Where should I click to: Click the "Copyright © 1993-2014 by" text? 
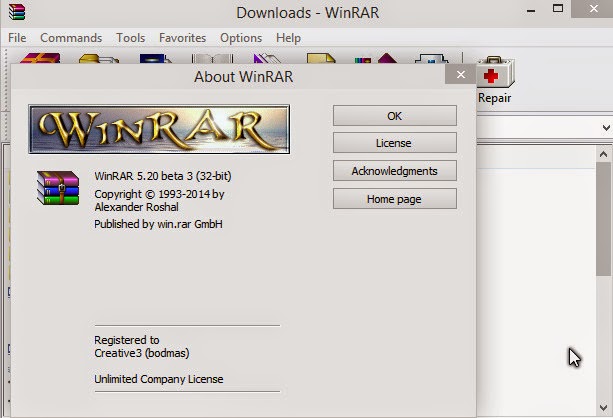point(159,194)
